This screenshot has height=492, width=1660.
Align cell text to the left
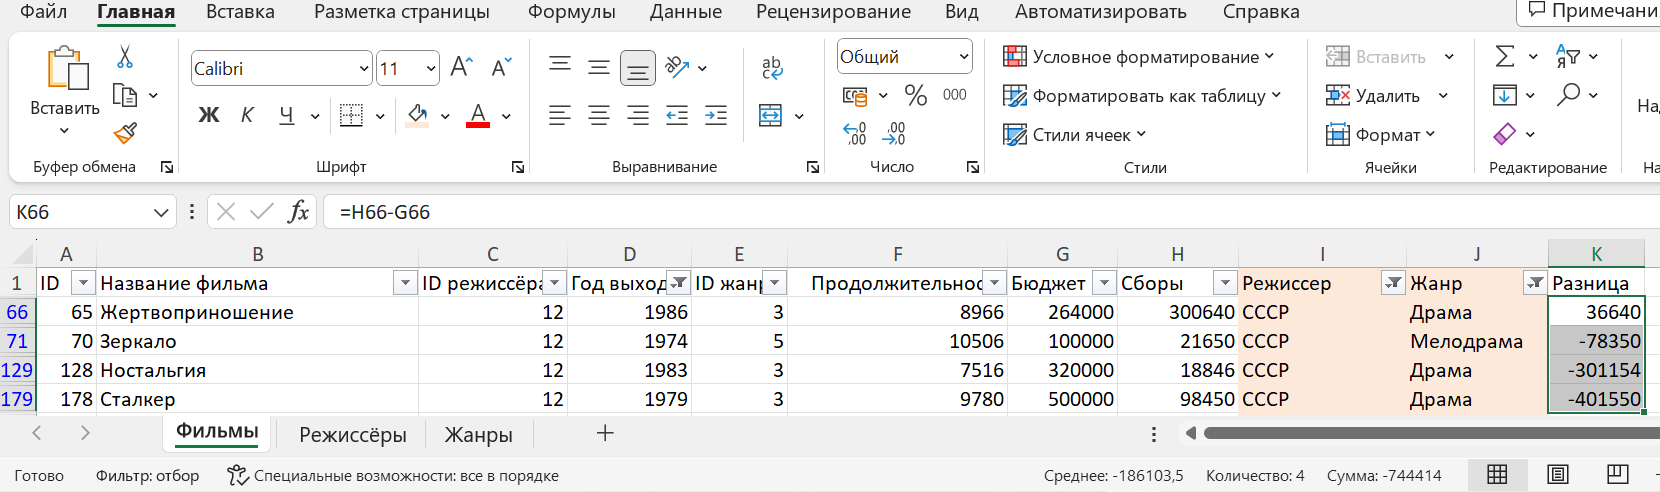(x=560, y=116)
